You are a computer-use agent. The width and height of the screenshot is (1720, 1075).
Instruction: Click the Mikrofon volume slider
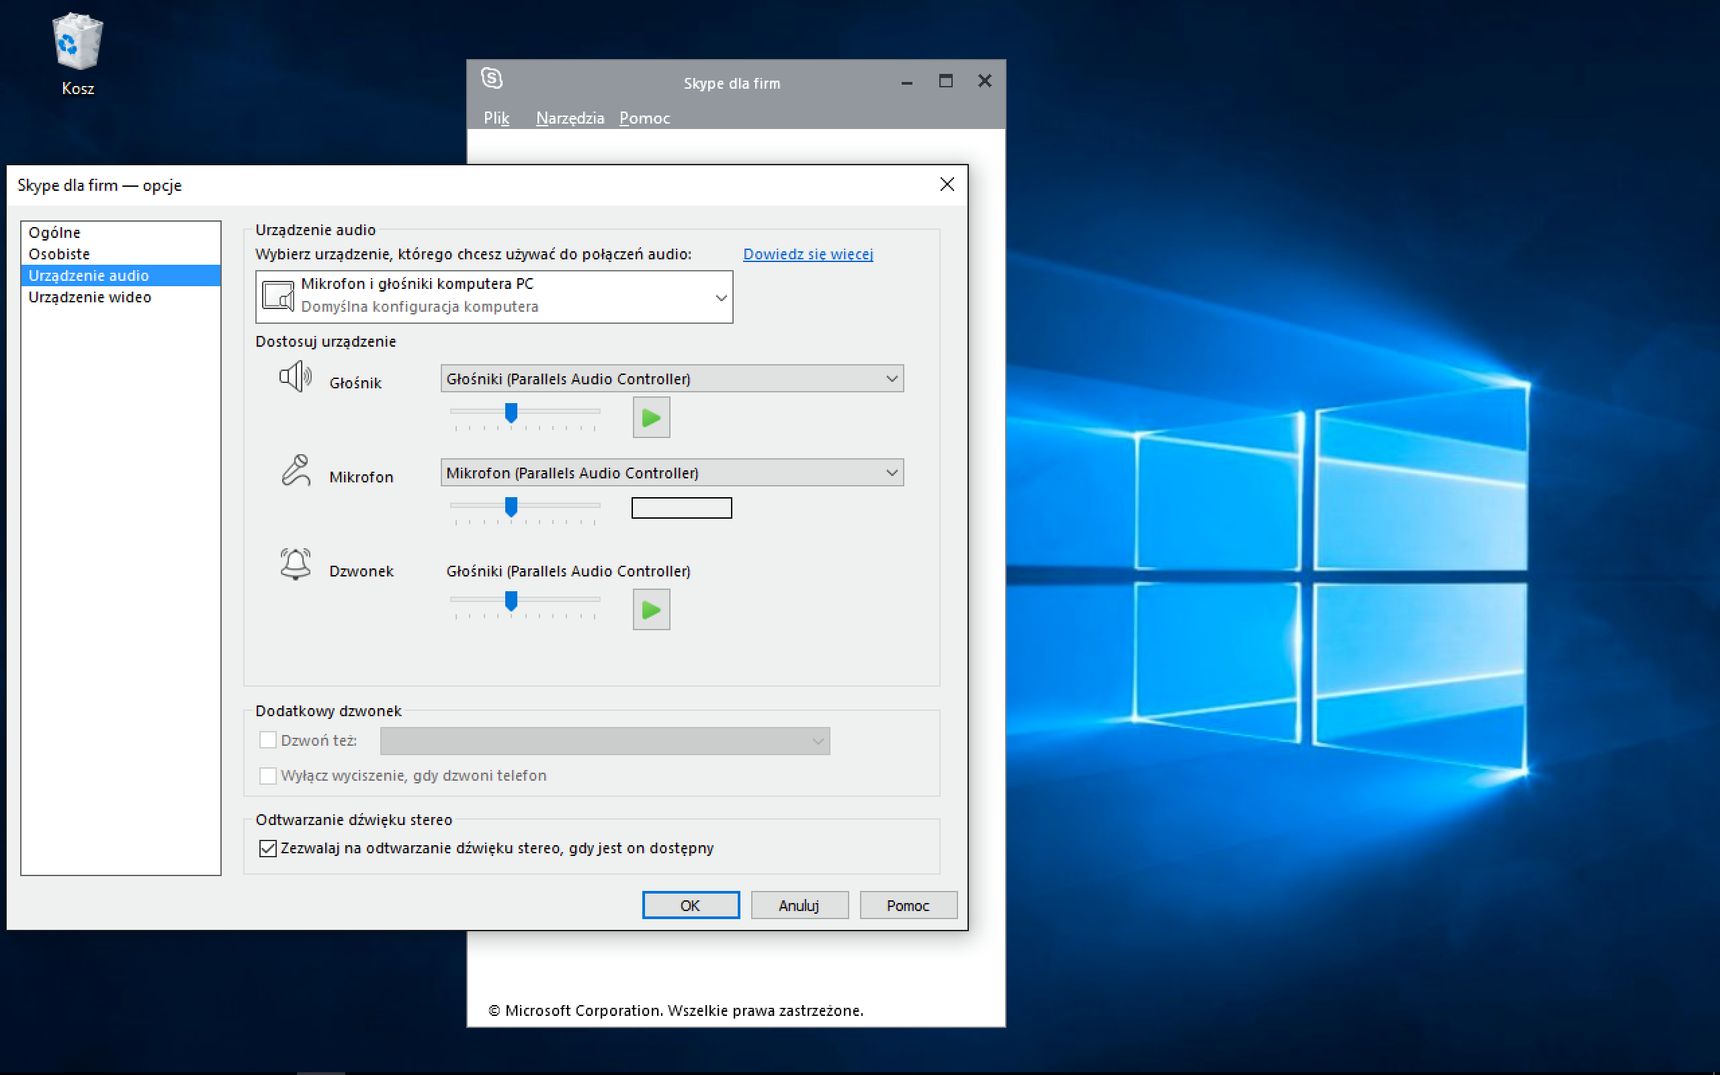coord(525,508)
